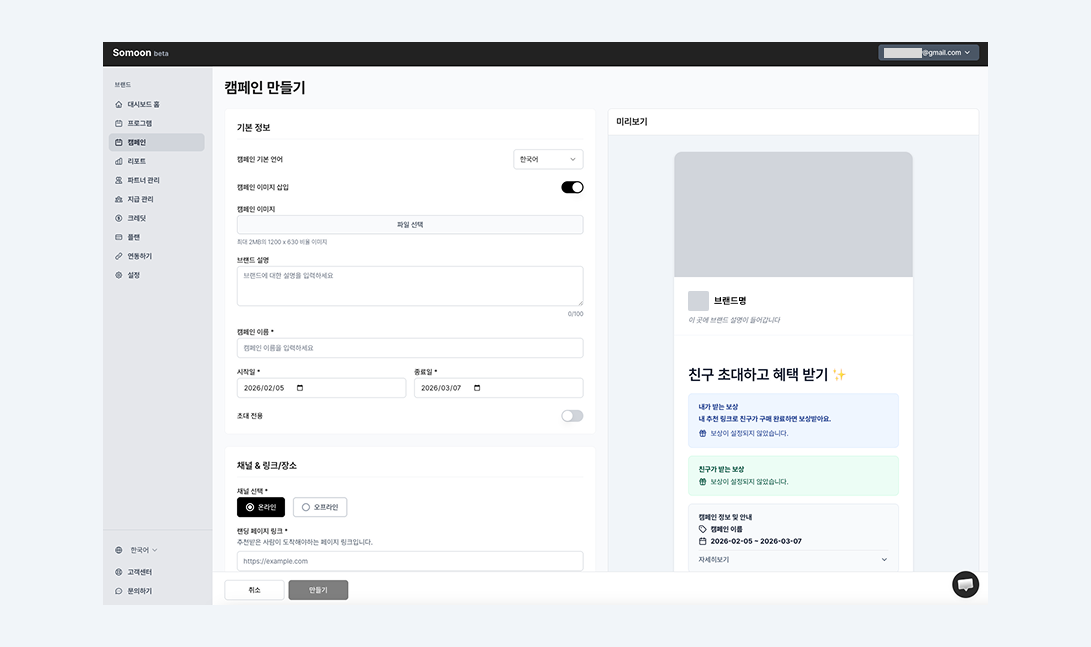Image resolution: width=1091 pixels, height=647 pixels.
Task: Open the 캠페인 기본 언어 dropdown
Action: 548,159
